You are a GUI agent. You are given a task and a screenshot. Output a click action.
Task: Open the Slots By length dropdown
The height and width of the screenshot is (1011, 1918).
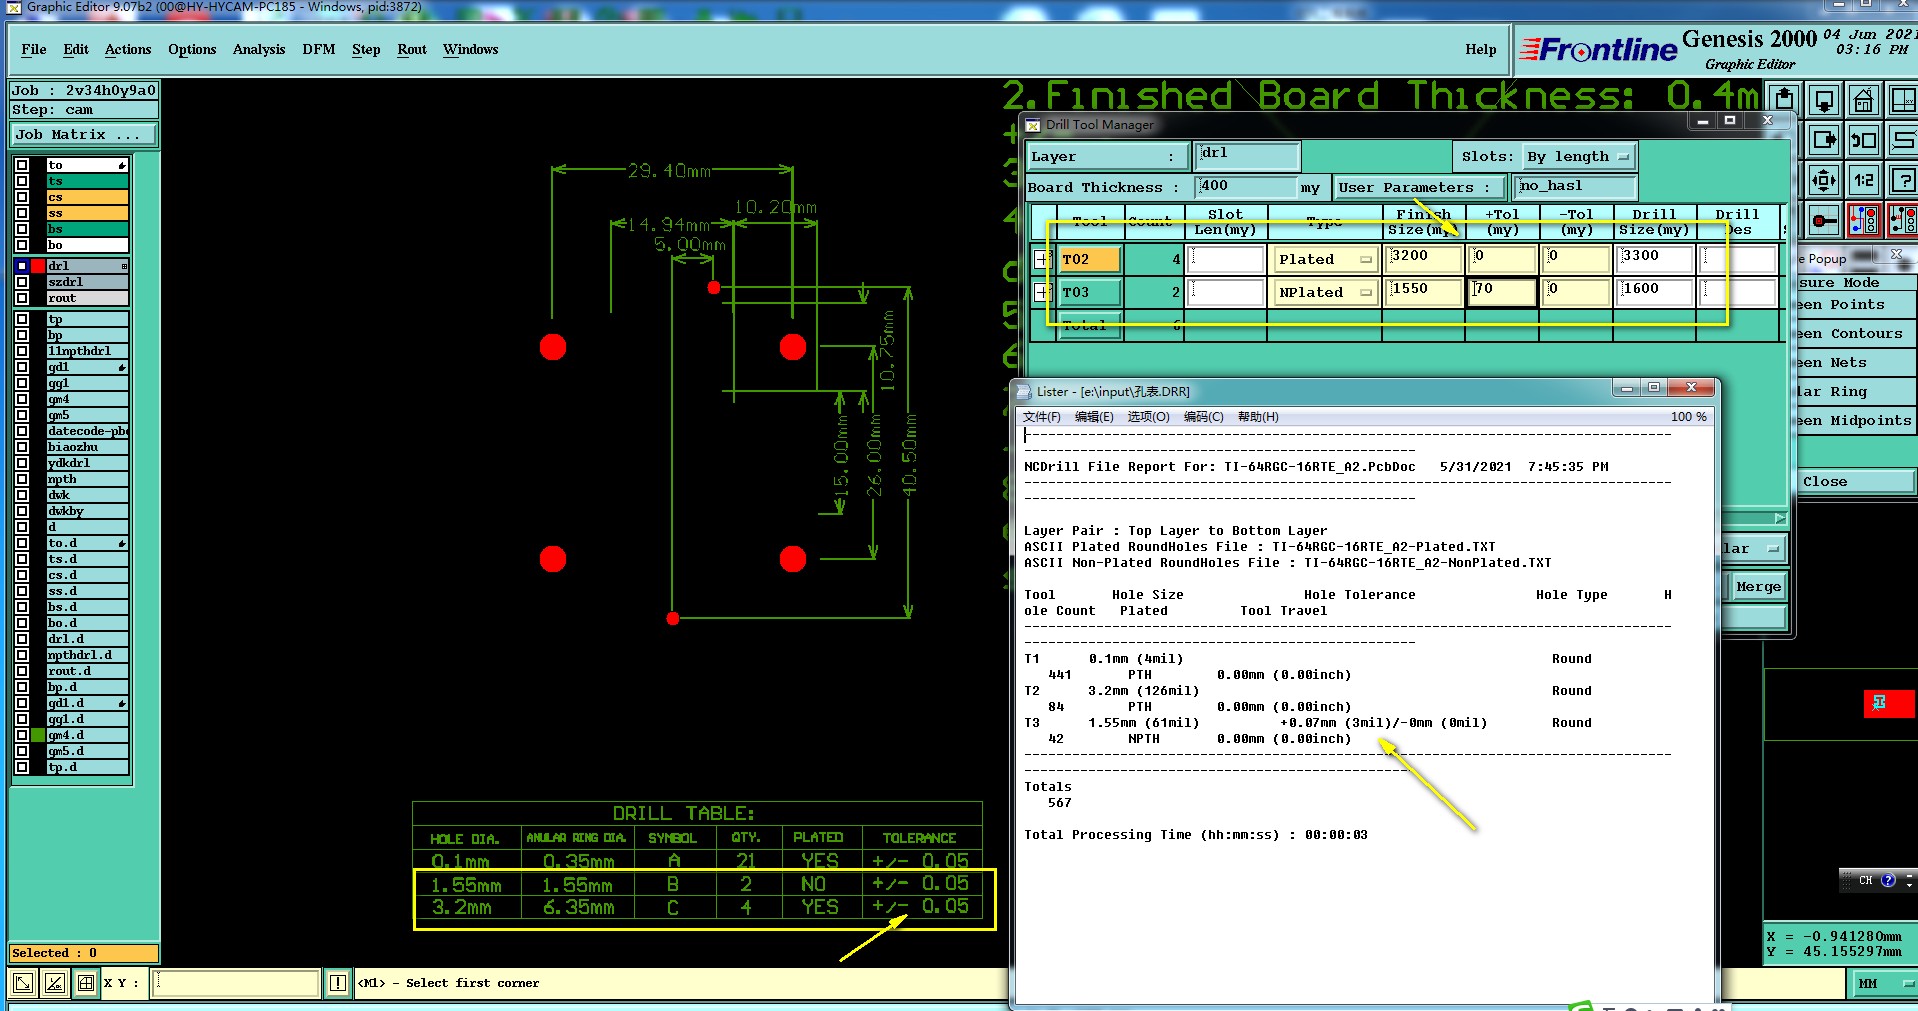1579,157
